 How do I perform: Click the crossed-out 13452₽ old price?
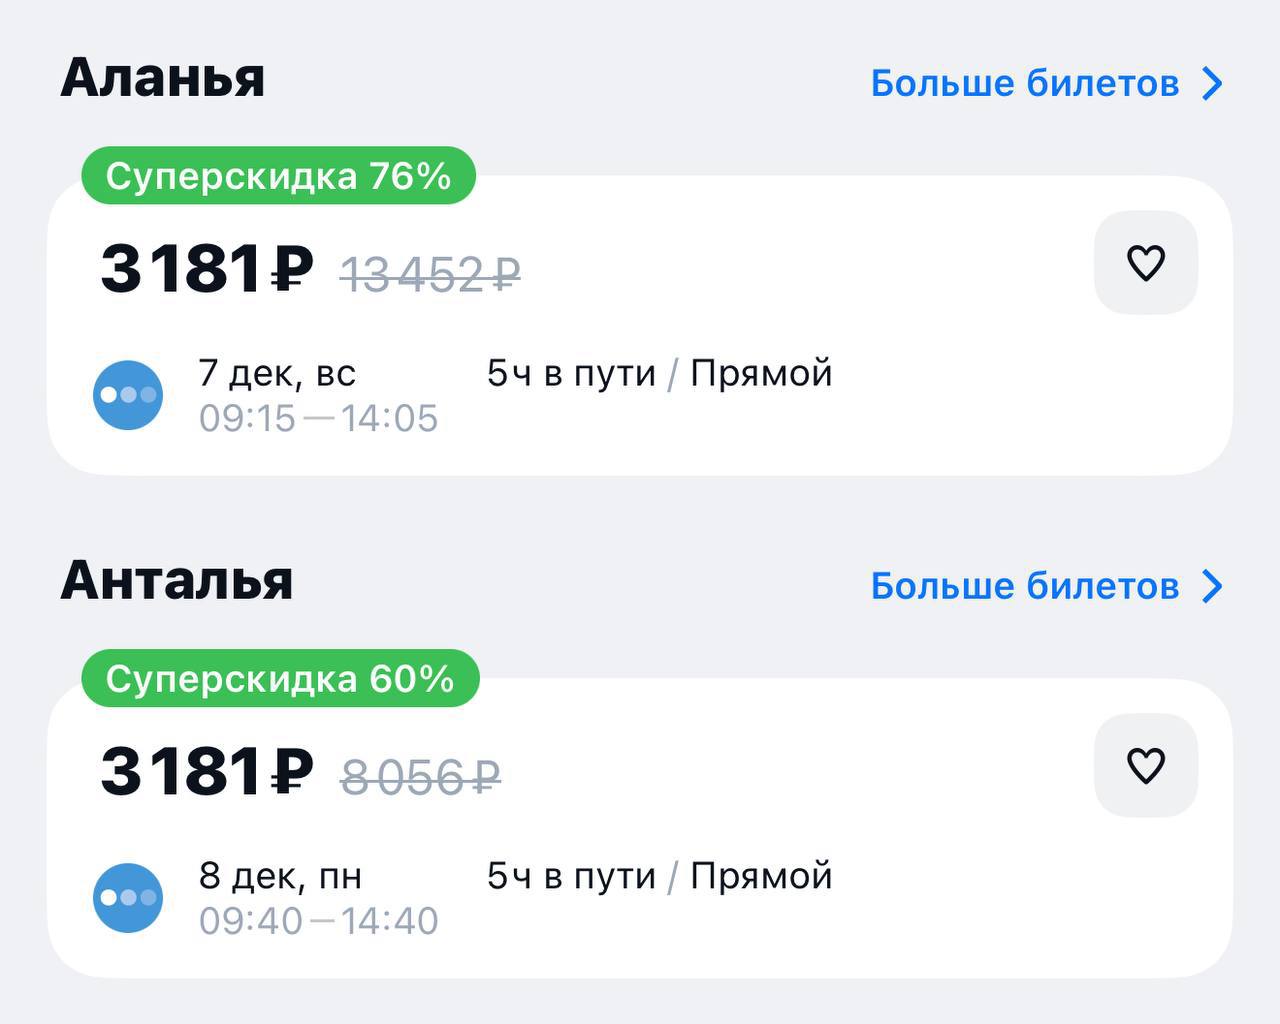coord(430,274)
